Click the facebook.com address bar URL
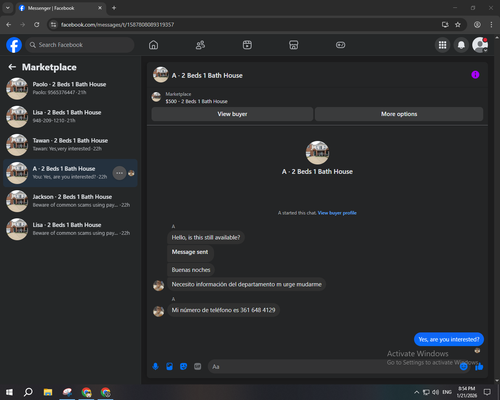 click(117, 25)
